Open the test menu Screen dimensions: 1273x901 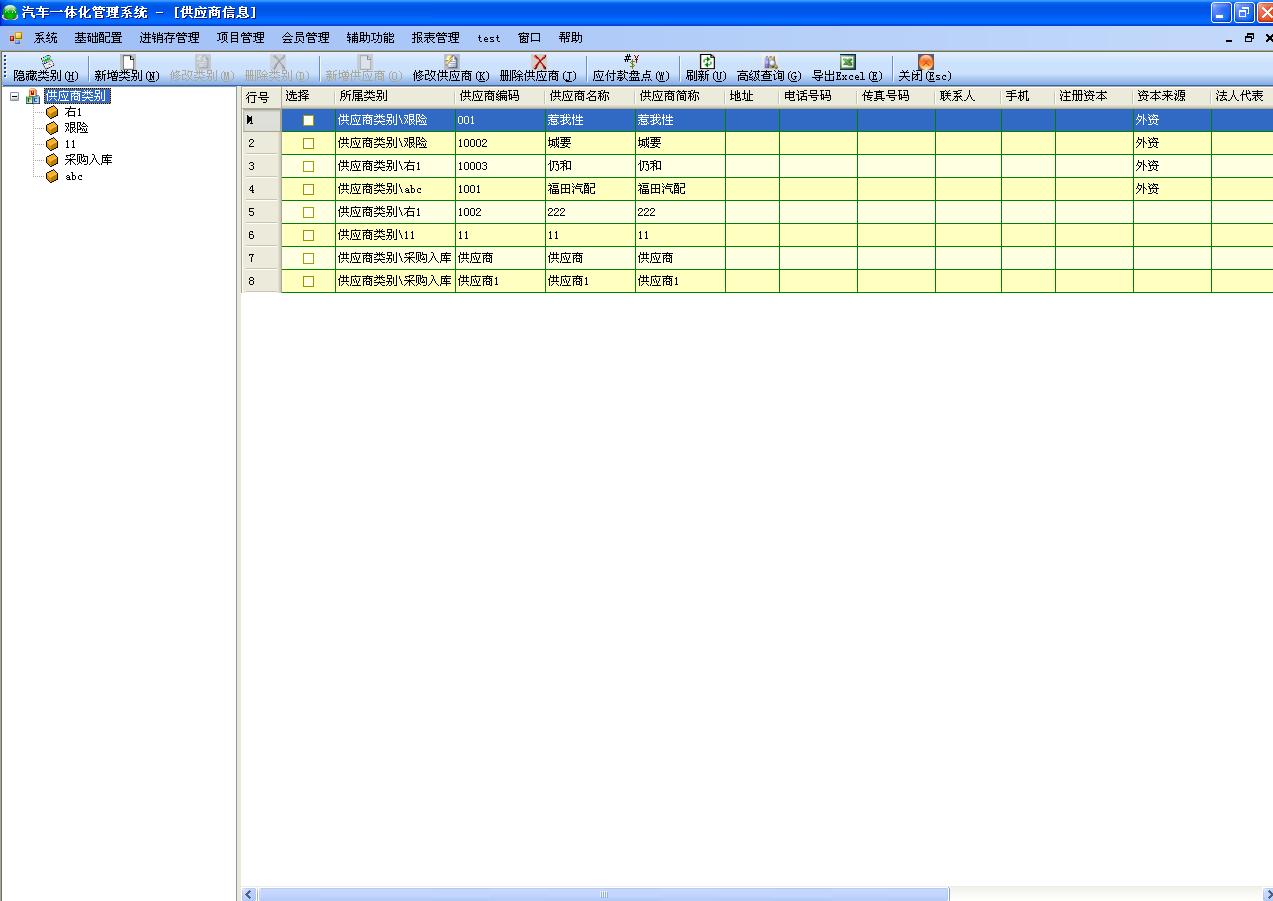point(489,38)
